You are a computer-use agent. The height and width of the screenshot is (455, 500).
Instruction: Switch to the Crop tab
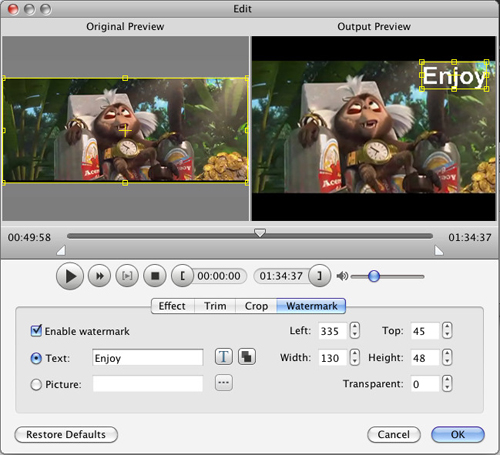(256, 306)
